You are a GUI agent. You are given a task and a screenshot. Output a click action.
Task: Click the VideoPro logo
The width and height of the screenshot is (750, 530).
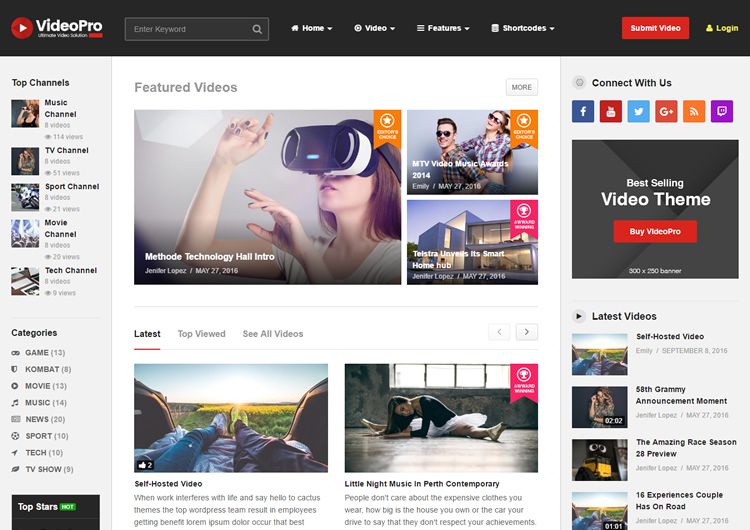coord(57,28)
